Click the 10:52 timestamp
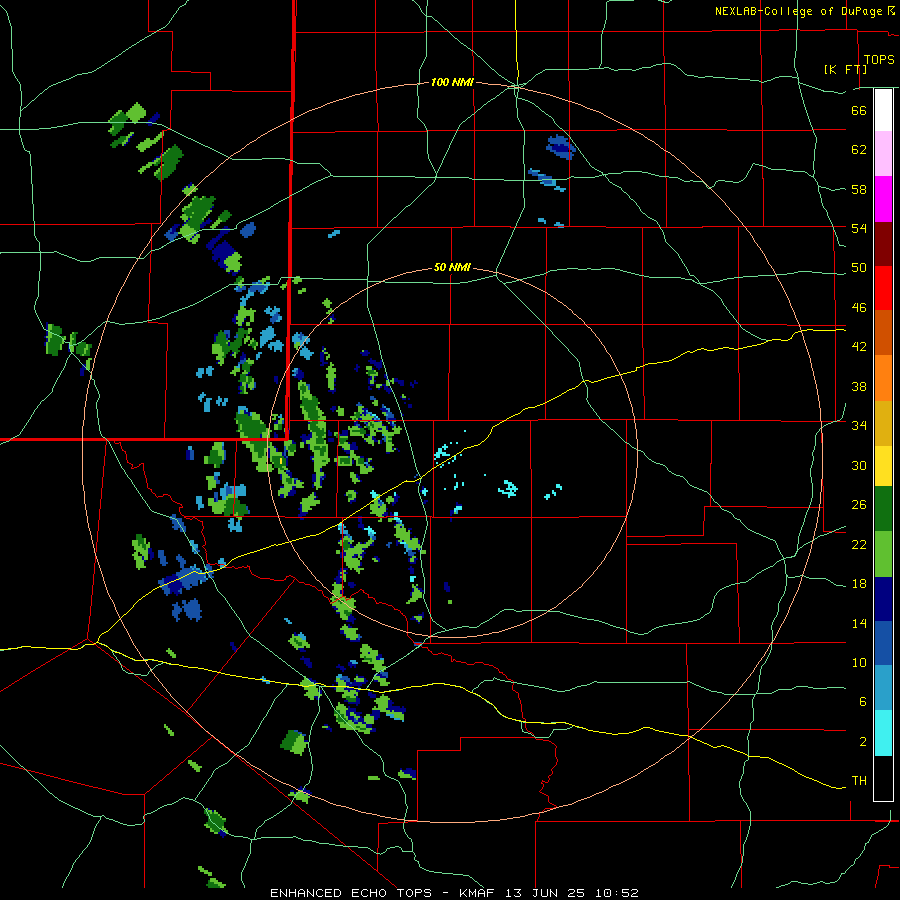Screen dimensions: 900x900 click(x=616, y=893)
